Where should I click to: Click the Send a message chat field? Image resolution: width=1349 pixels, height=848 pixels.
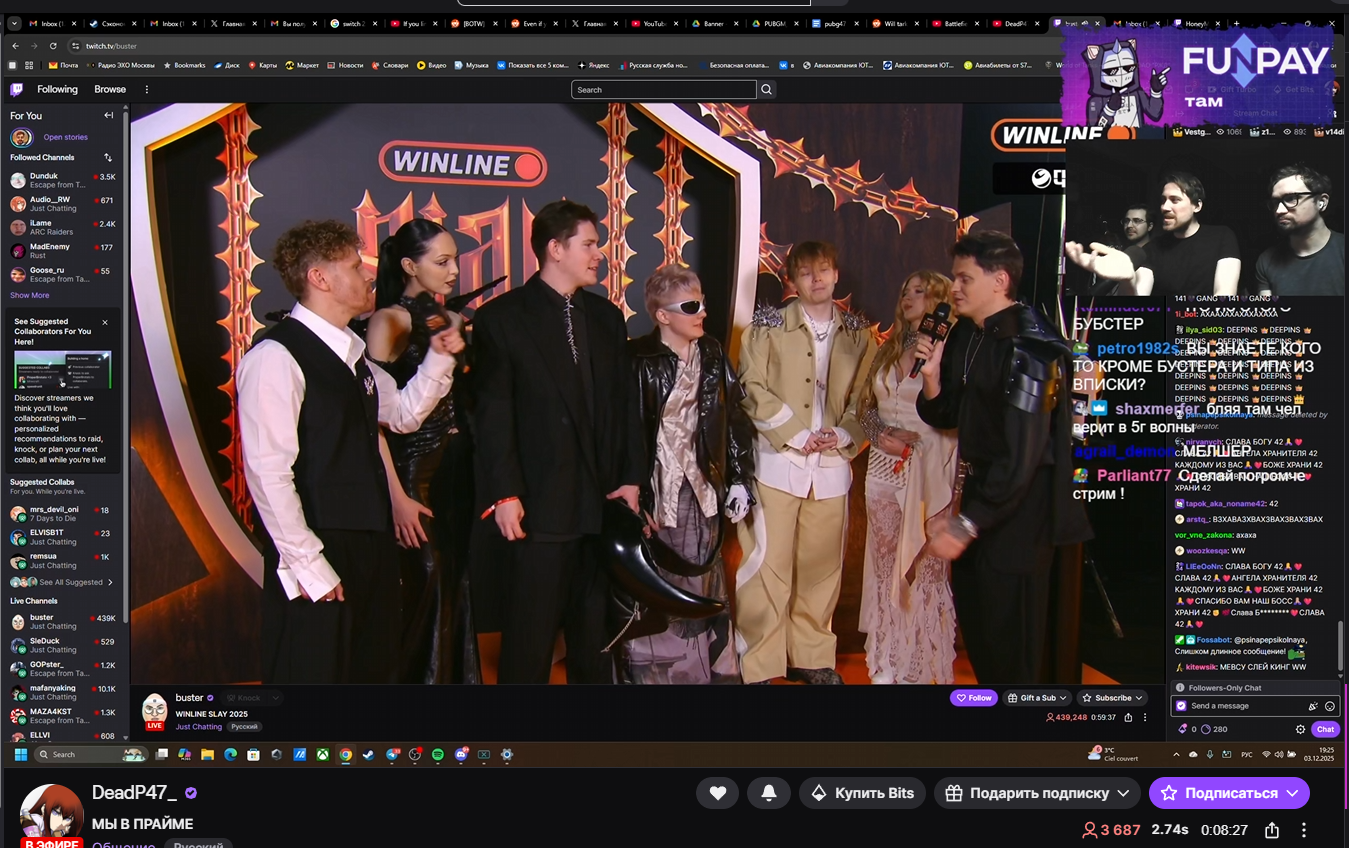tap(1255, 706)
